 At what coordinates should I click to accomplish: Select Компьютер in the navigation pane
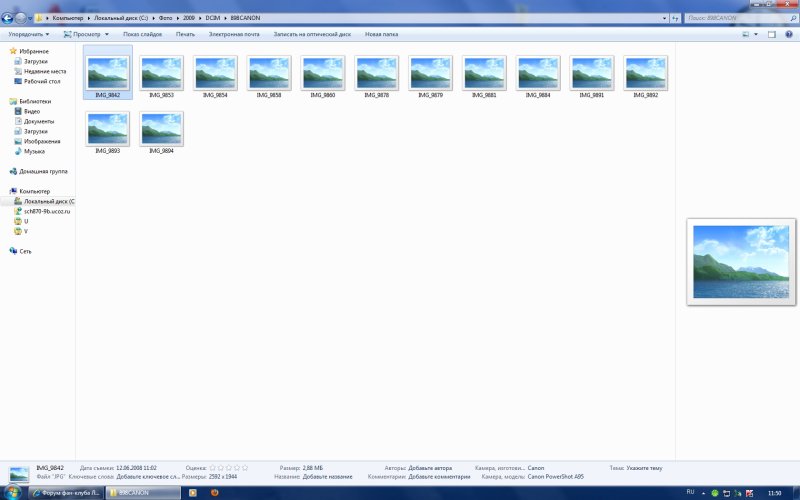click(34, 191)
